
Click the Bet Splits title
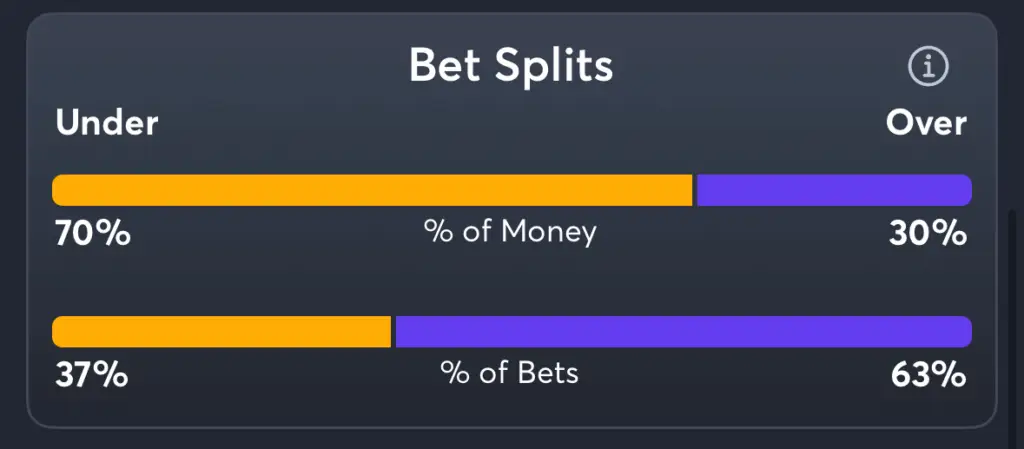[x=511, y=66]
